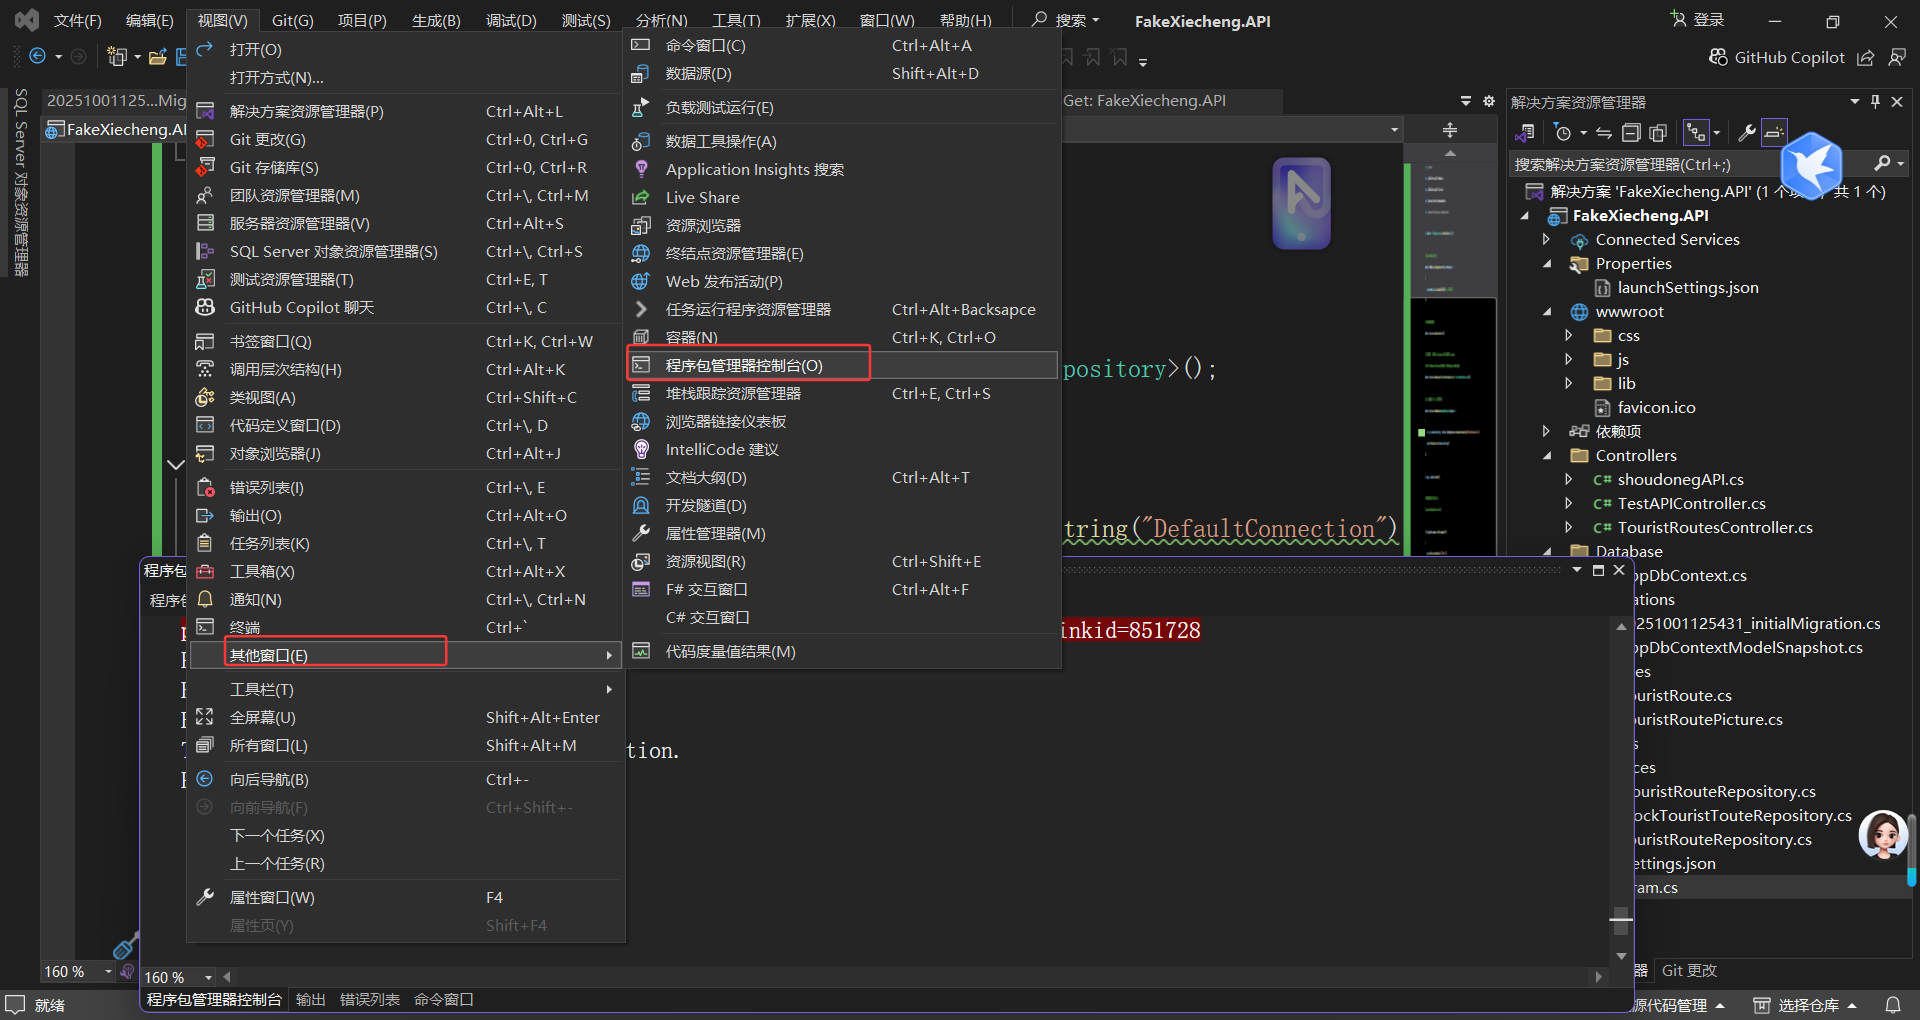Click the 工具箱(X) menu entry

pos(405,571)
